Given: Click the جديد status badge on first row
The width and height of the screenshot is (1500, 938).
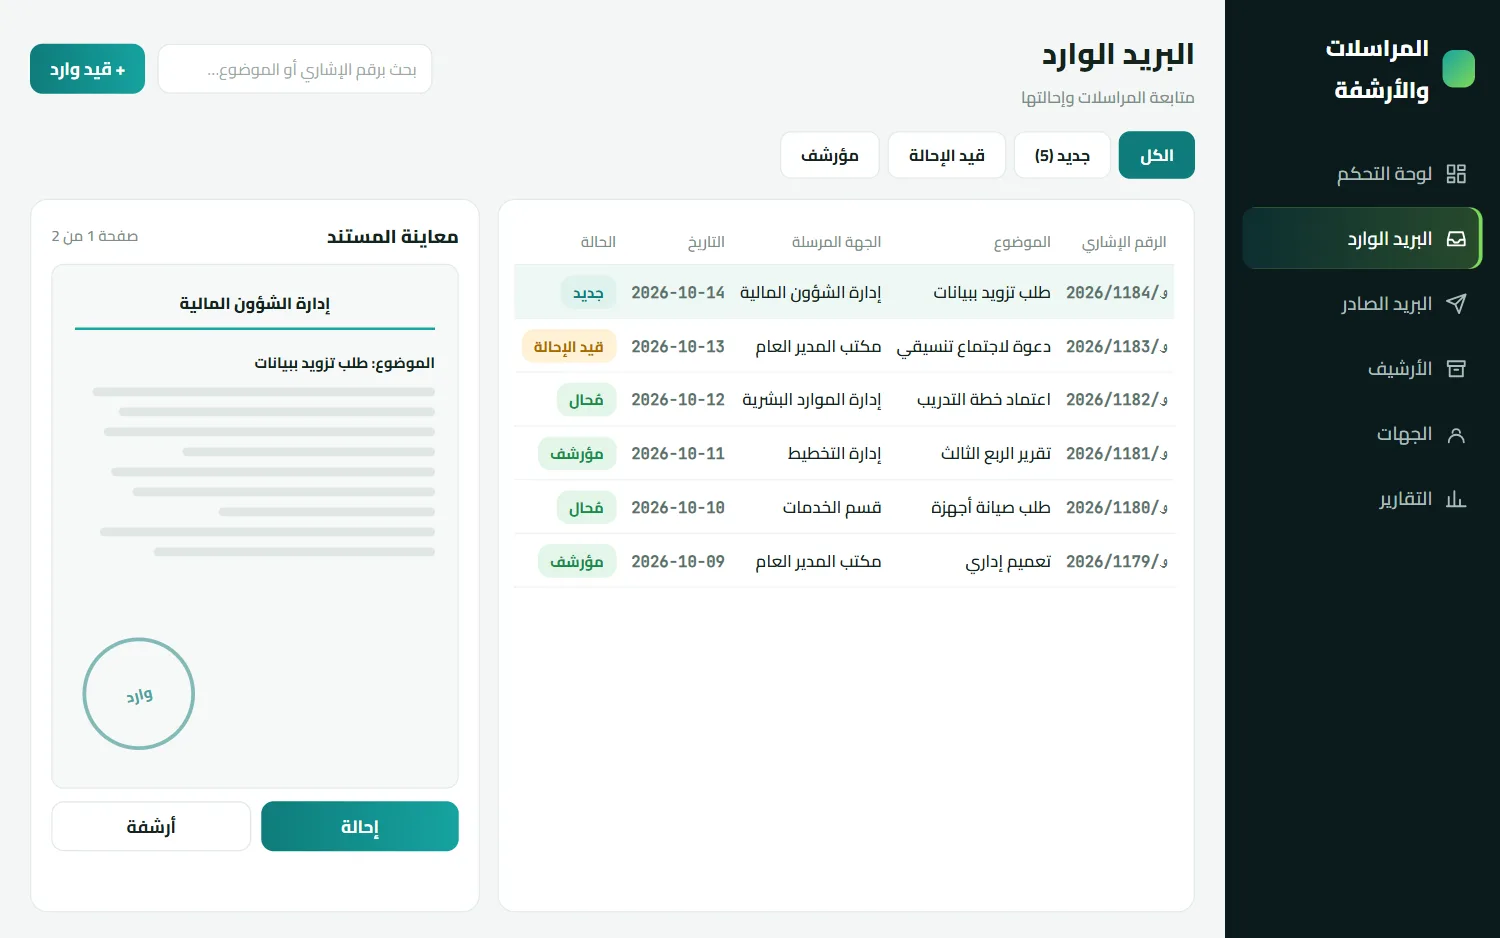Looking at the screenshot, I should (588, 292).
